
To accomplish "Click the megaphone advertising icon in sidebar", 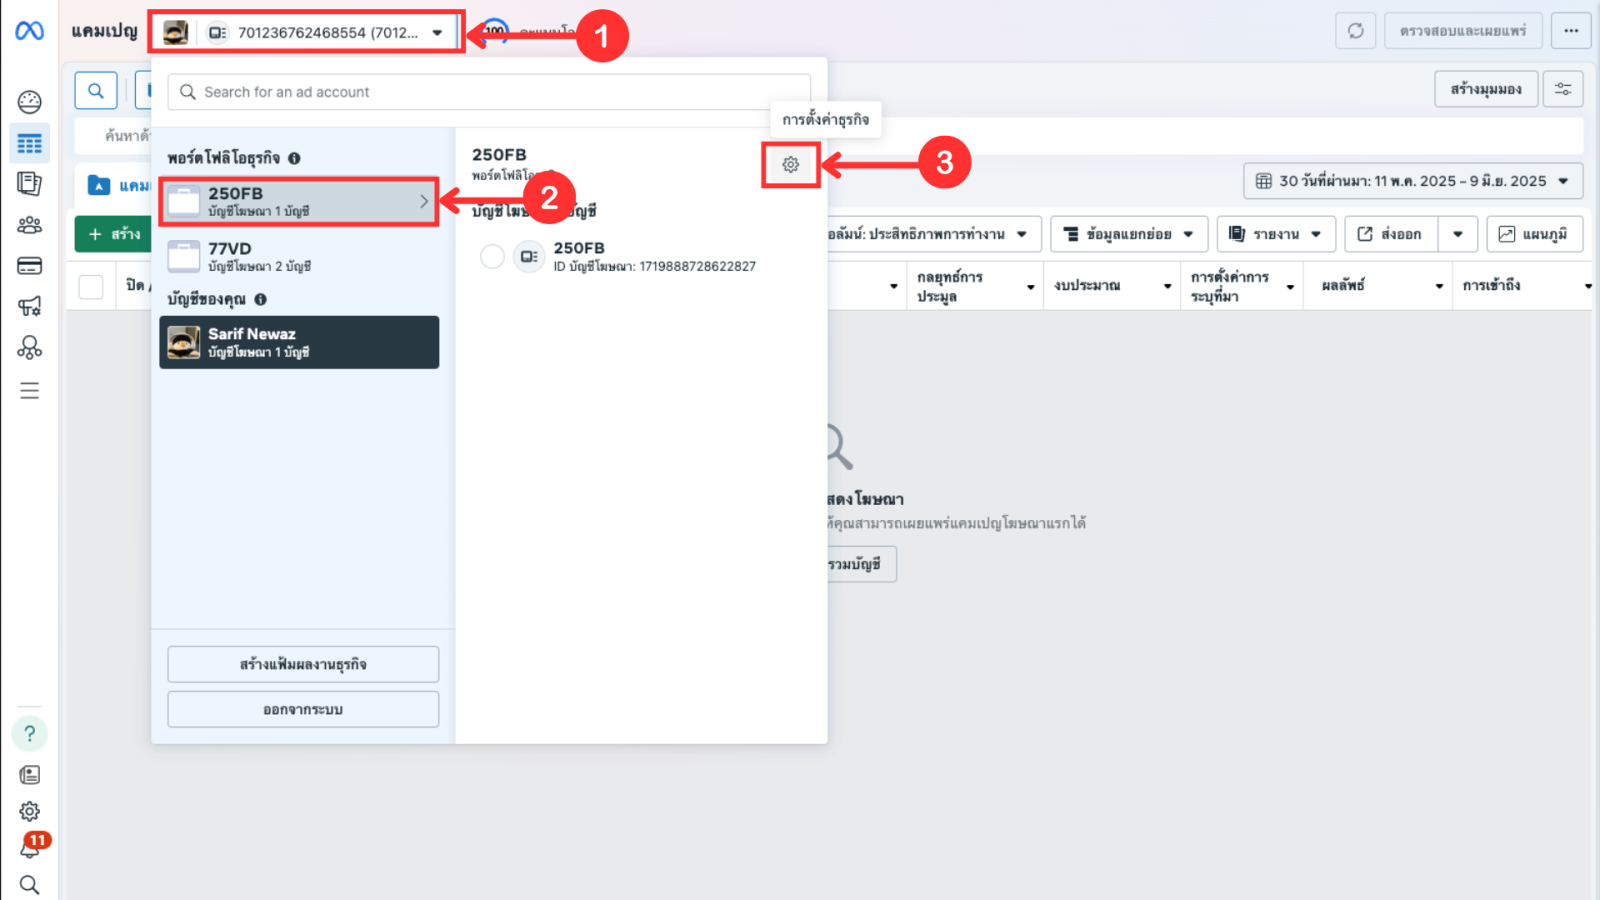I will point(29,306).
